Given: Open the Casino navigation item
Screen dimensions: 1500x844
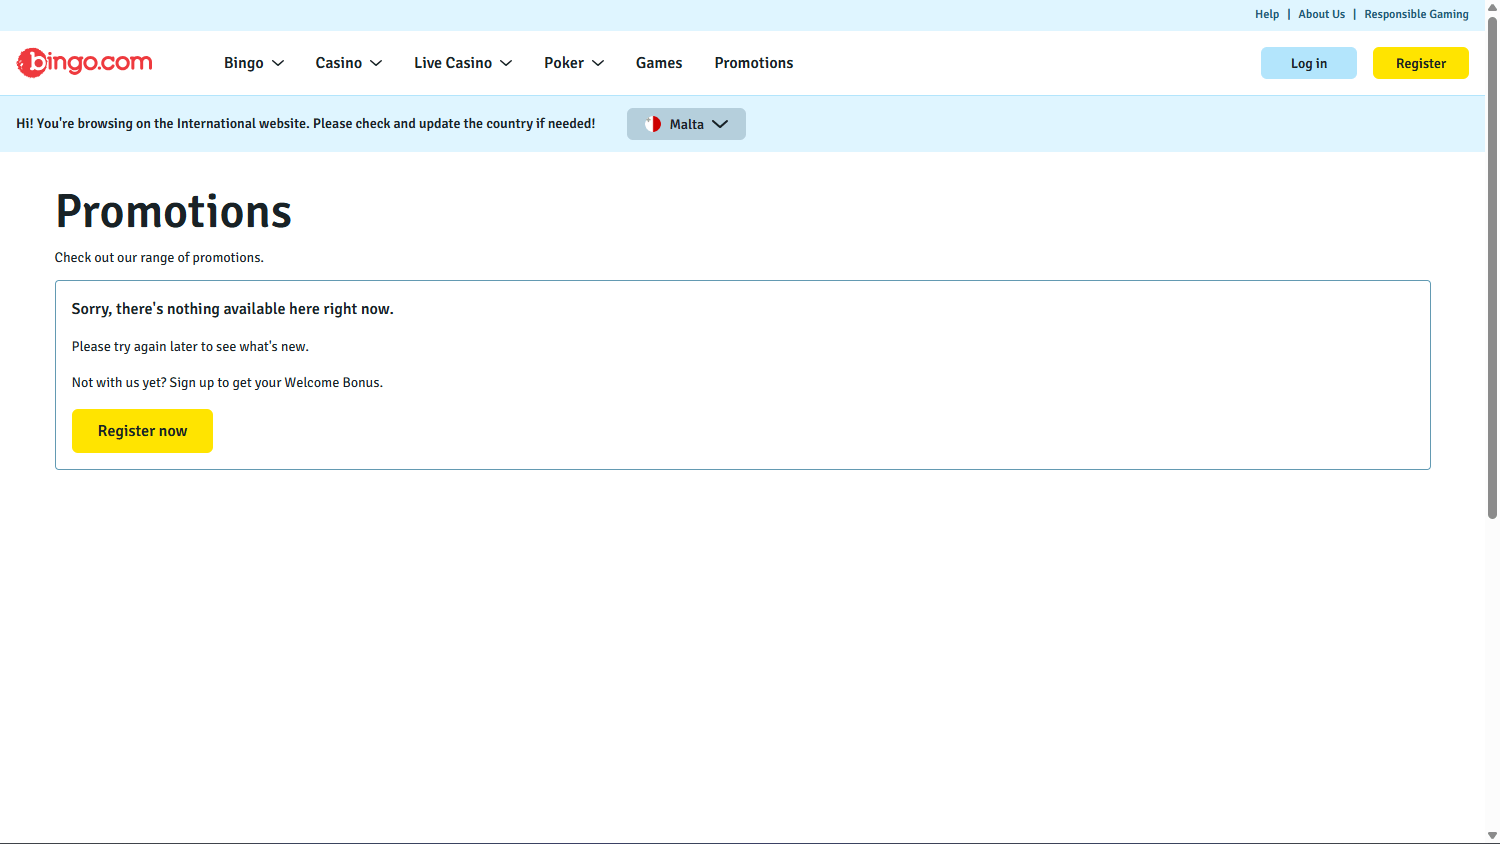Looking at the screenshot, I should click(338, 63).
